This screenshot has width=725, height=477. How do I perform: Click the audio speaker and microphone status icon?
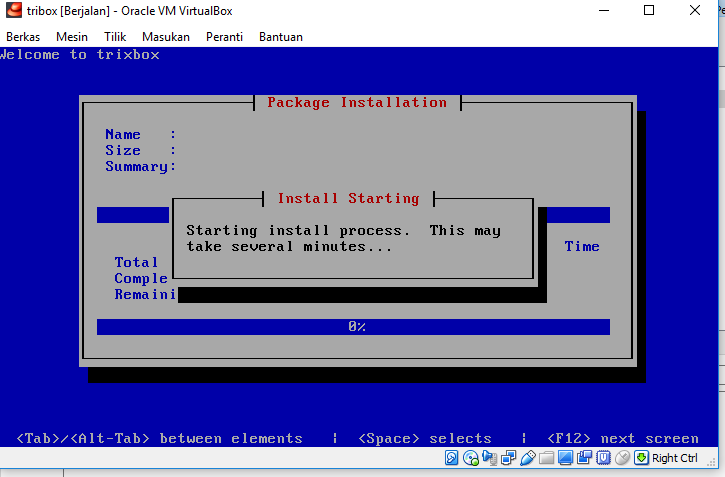point(489,458)
